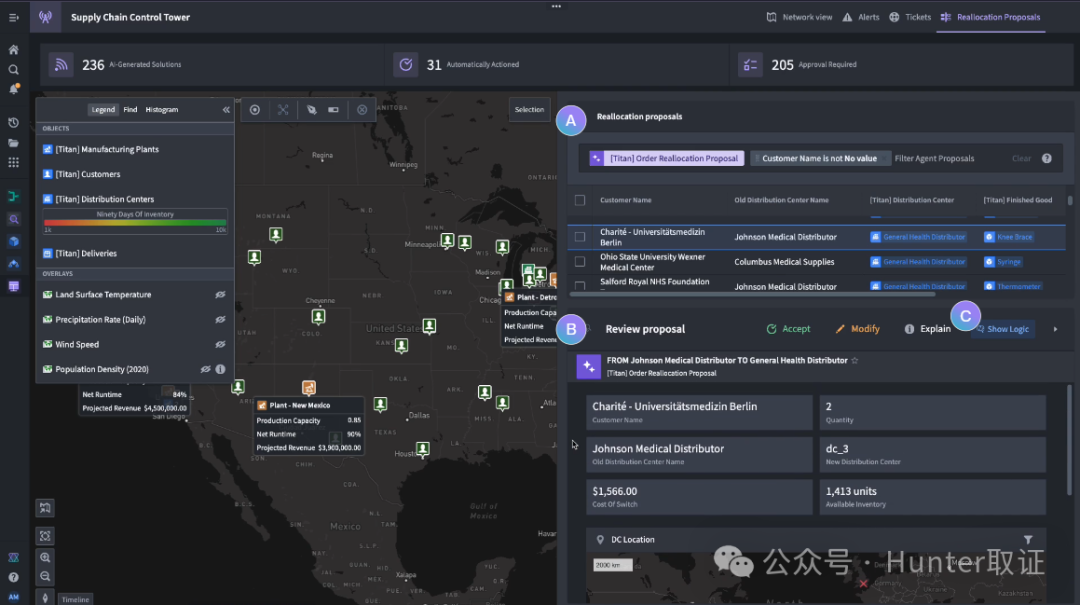The width and height of the screenshot is (1080, 605).
Task: Star the Johnson Medical Distributor proposal
Action: click(x=855, y=360)
